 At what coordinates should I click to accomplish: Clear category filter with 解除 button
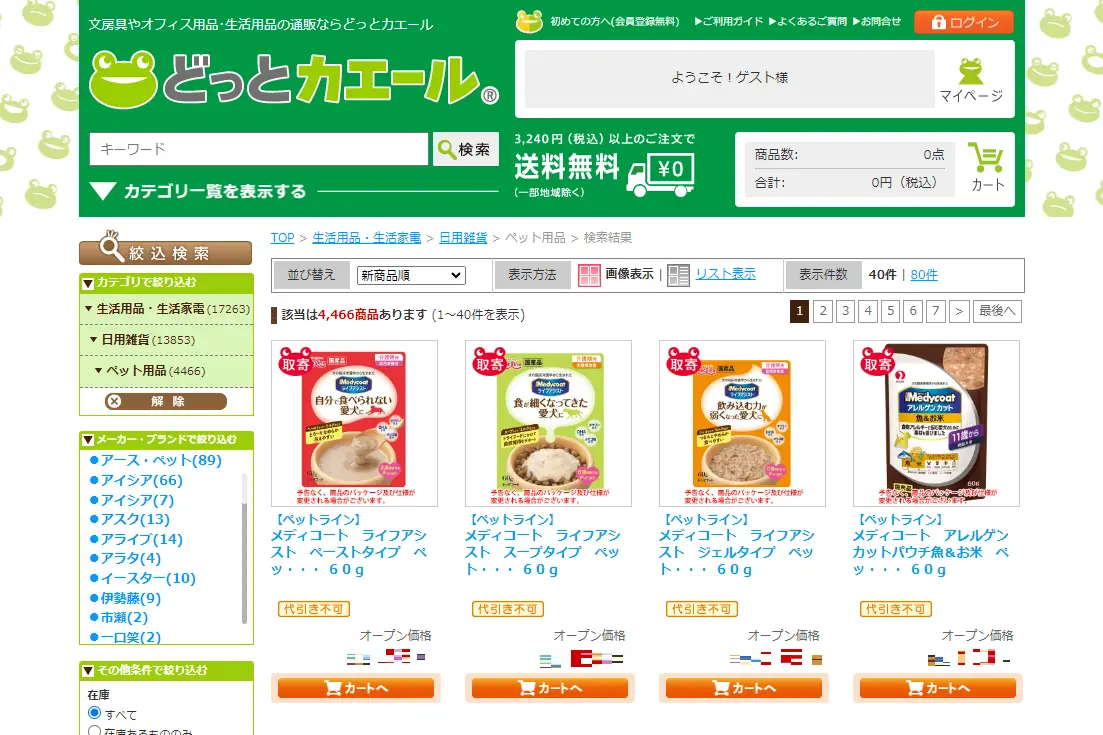[166, 402]
